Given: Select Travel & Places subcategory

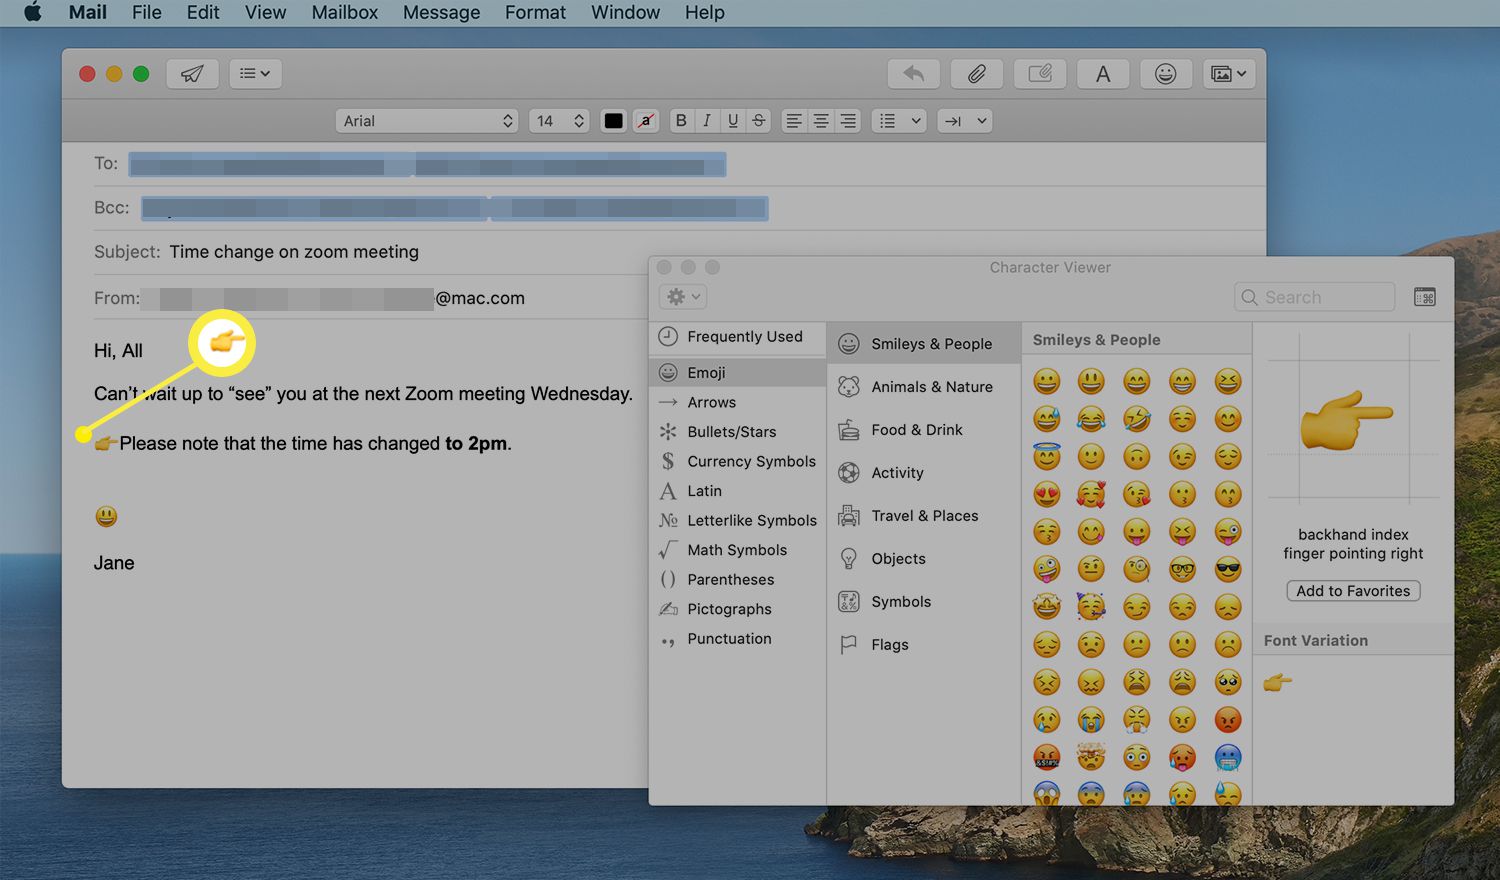Looking at the screenshot, I should point(924,516).
